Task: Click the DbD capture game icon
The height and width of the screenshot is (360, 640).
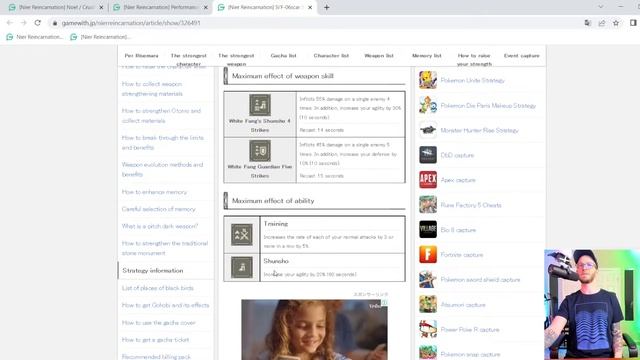Action: pyautogui.click(x=428, y=155)
